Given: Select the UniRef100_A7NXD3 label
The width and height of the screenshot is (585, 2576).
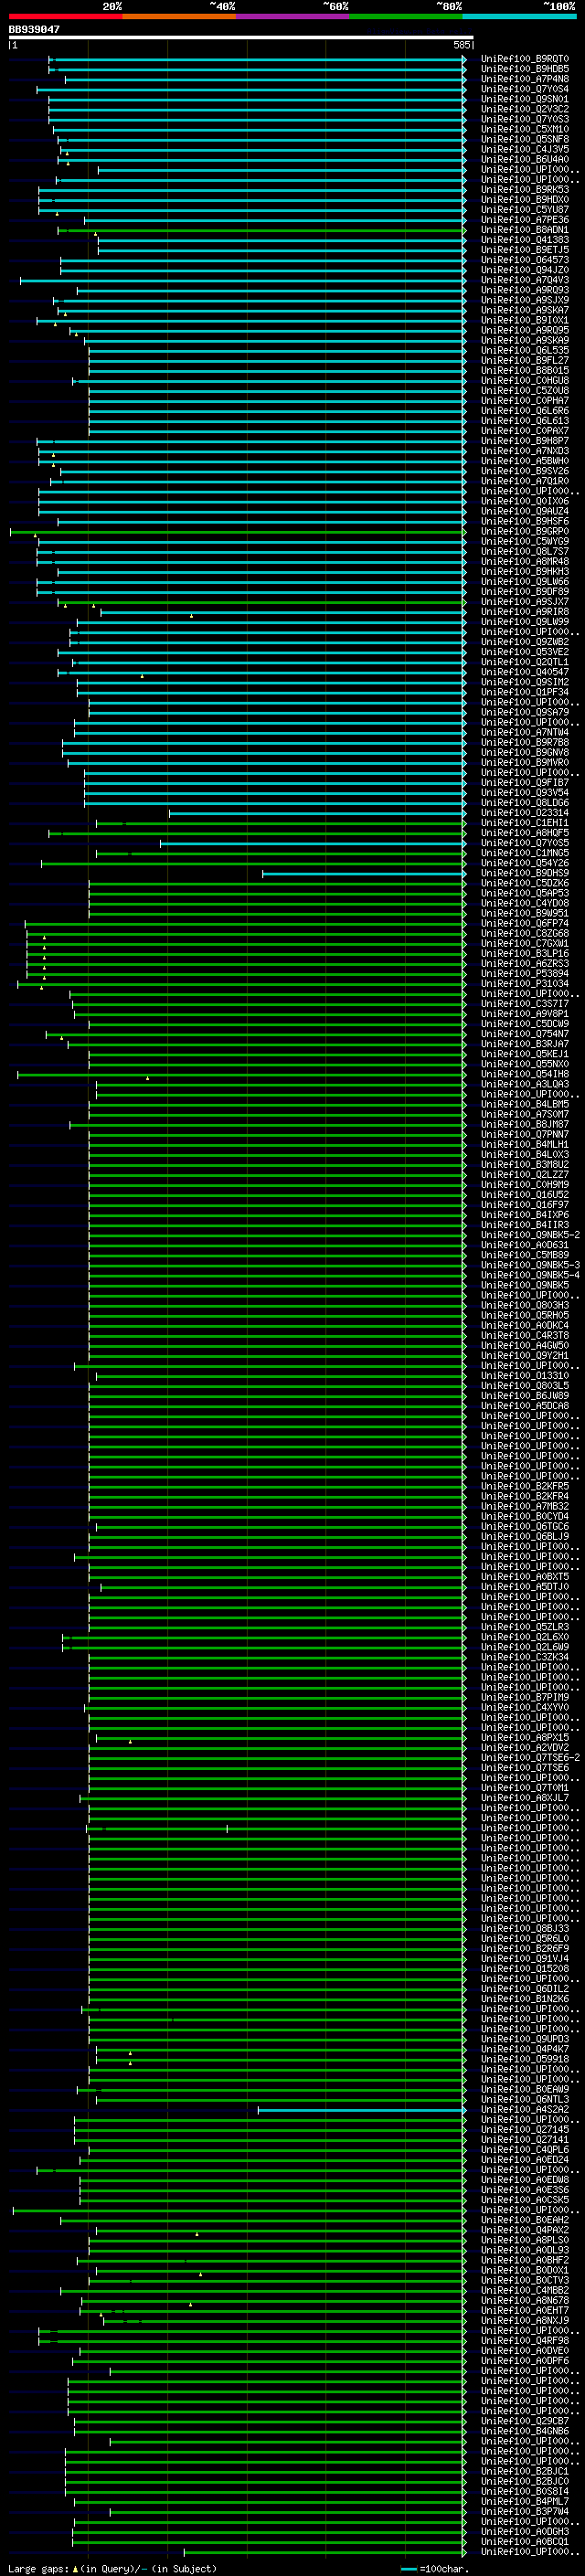Looking at the screenshot, I should pyautogui.click(x=524, y=451).
